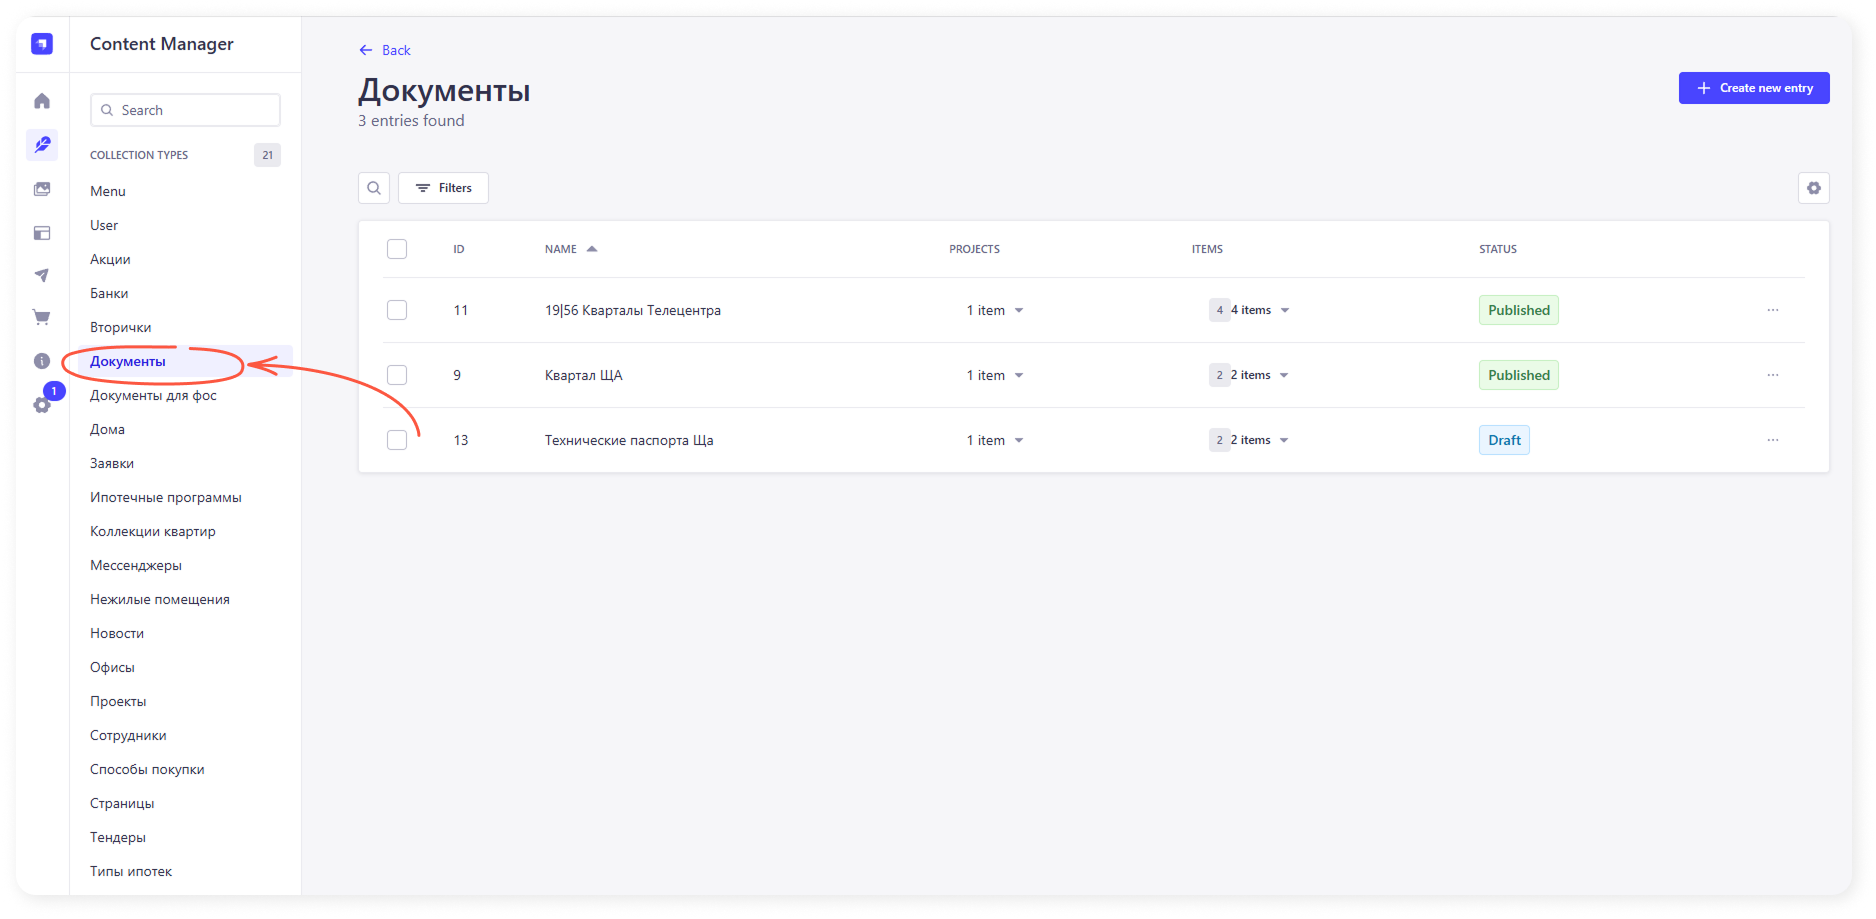This screenshot has width=1876, height=919.
Task: Select Новости in the collection list
Action: (117, 633)
